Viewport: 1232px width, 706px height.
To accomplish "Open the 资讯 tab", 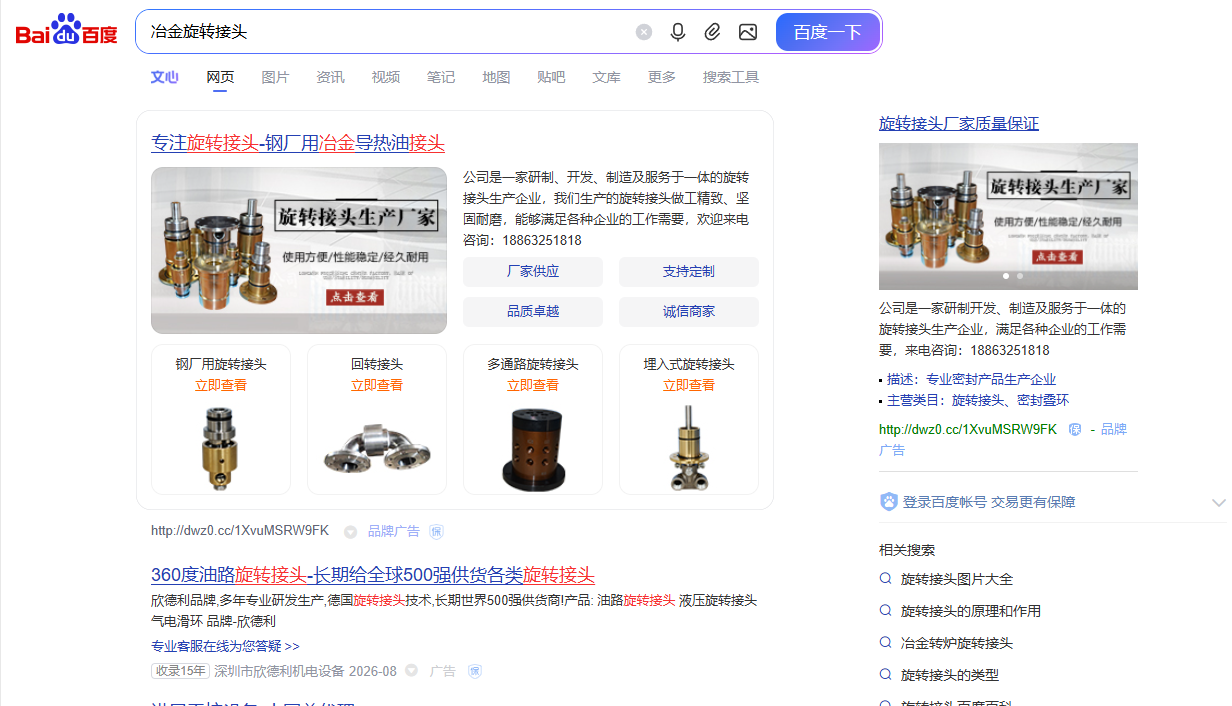I will pos(330,77).
